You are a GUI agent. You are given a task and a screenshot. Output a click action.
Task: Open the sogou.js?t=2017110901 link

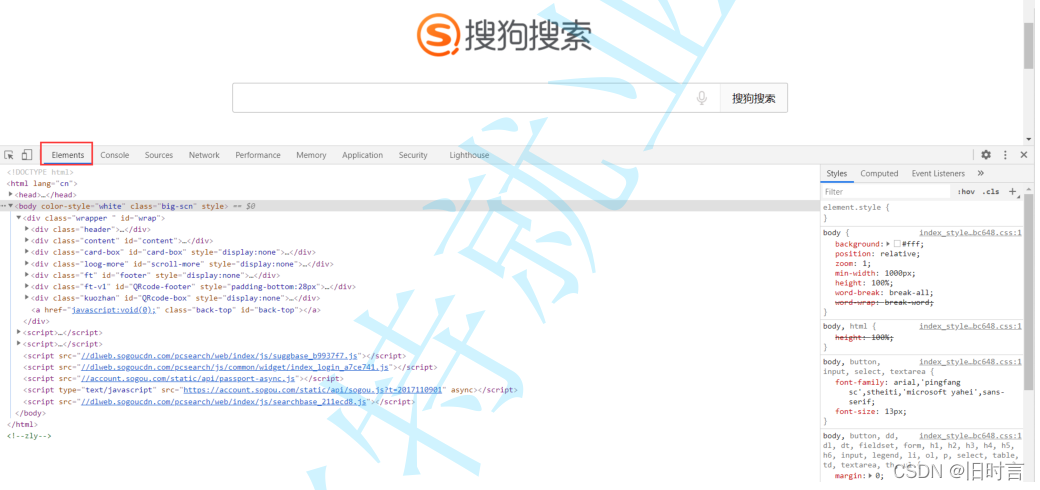(x=312, y=391)
